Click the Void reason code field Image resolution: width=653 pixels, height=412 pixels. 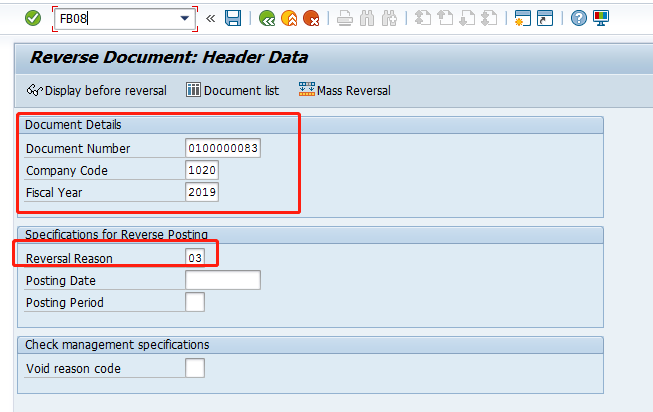coord(195,368)
